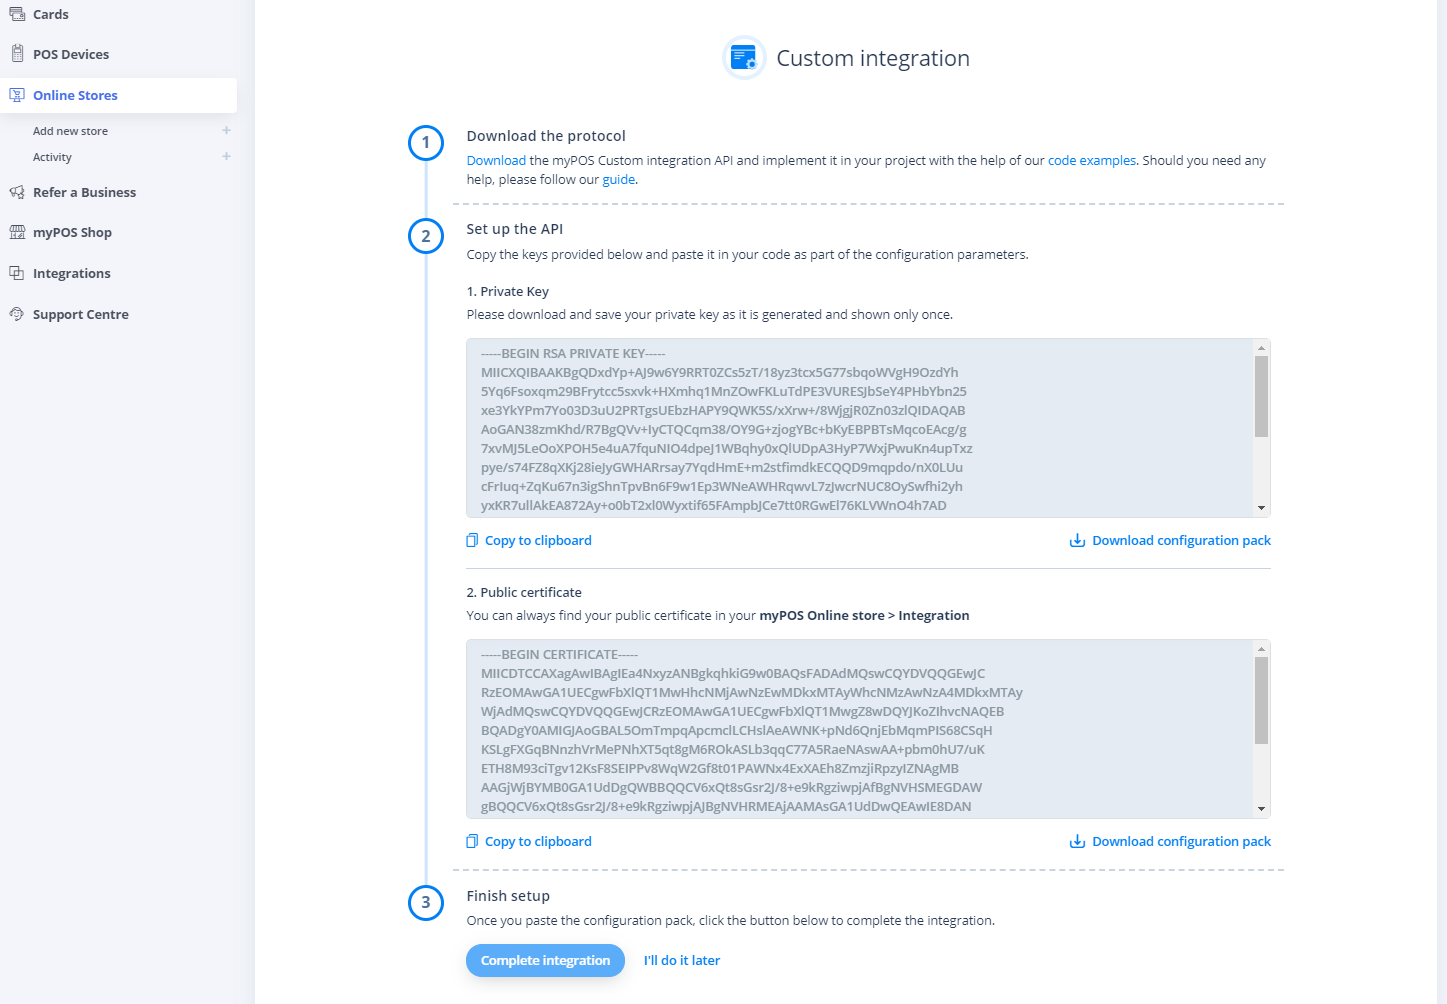Follow the guide link

click(618, 180)
